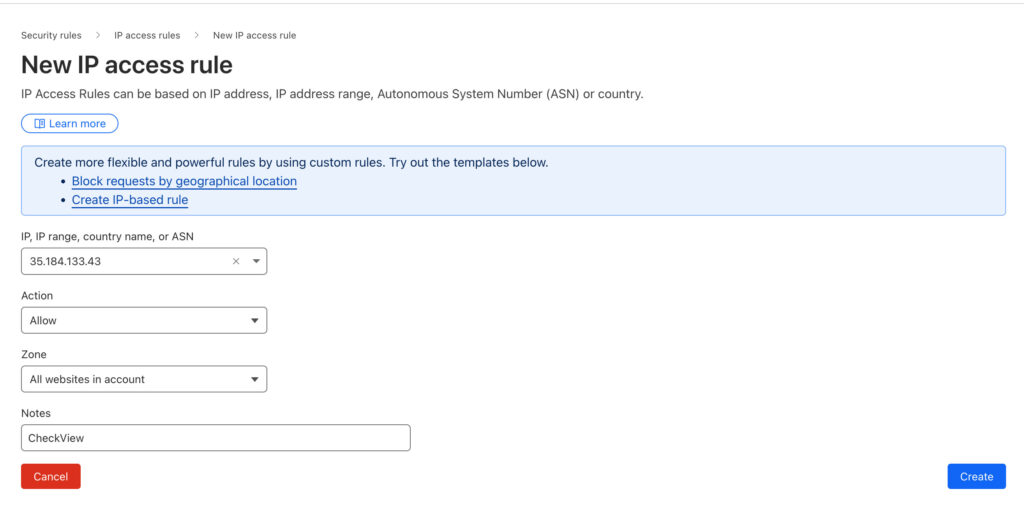Click the Action dropdown's arrow caret
Screen dimensions: 1024x517
[x=256, y=320]
